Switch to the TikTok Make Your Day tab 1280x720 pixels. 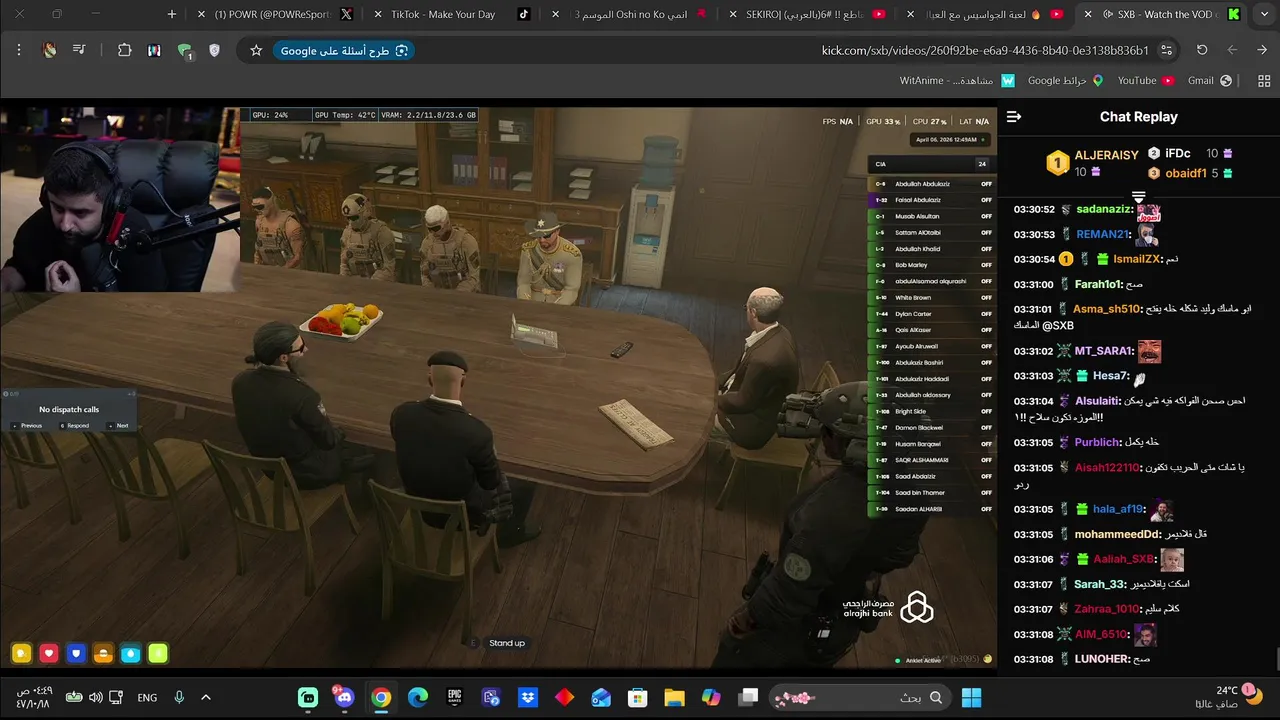click(452, 14)
